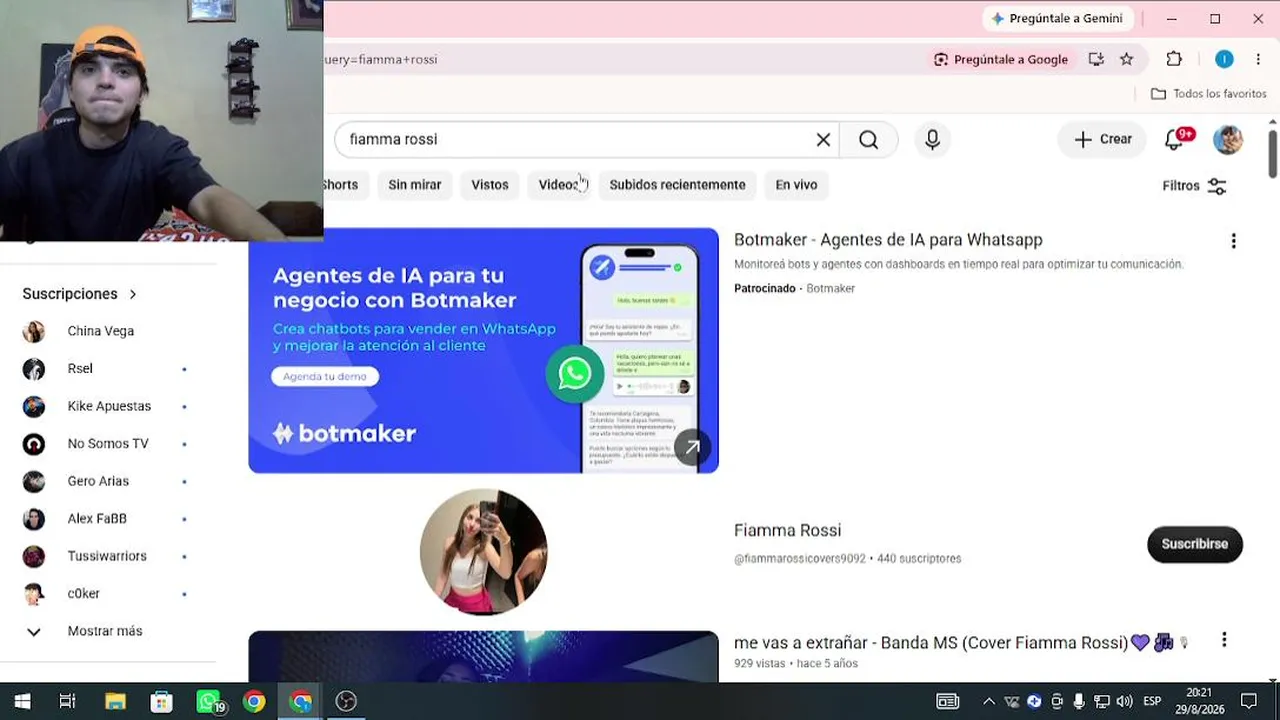1280x720 pixels.
Task: Open Chrome extensions puzzle icon
Action: (1174, 59)
